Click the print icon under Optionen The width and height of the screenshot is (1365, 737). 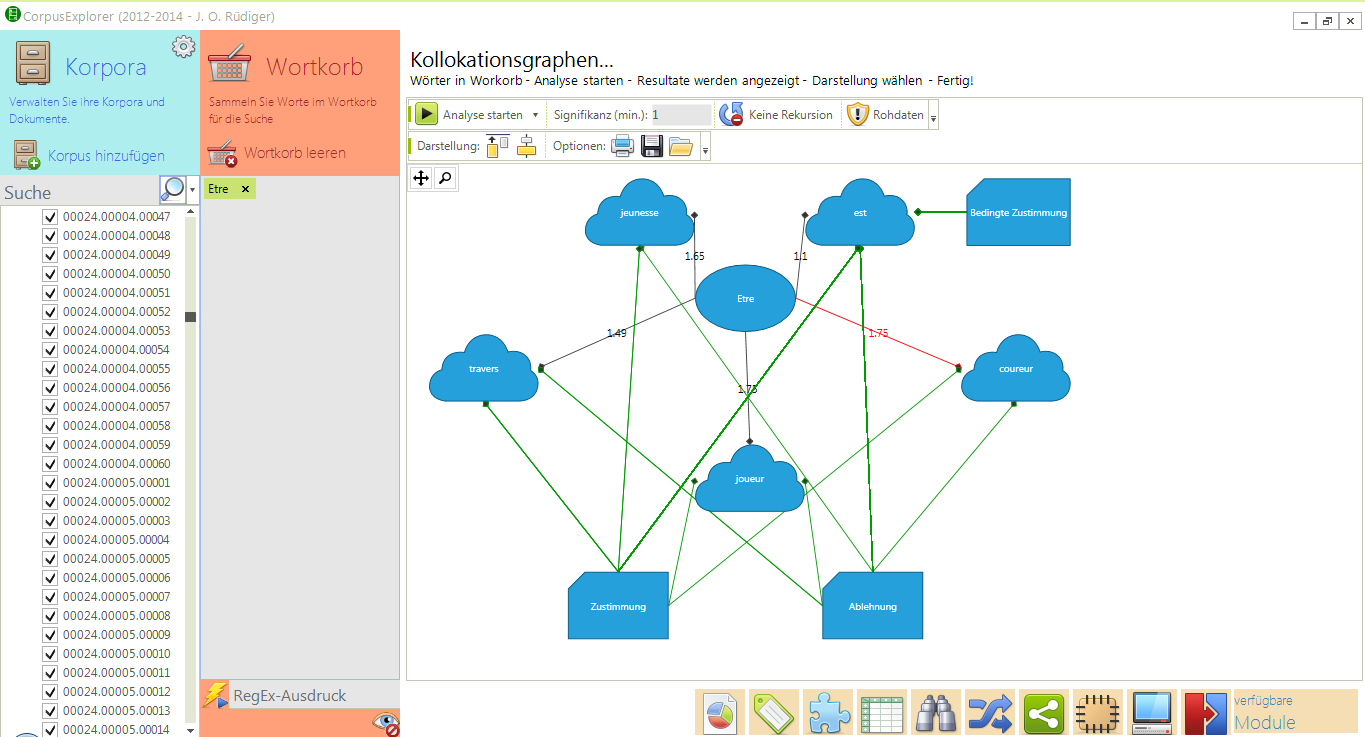623,147
